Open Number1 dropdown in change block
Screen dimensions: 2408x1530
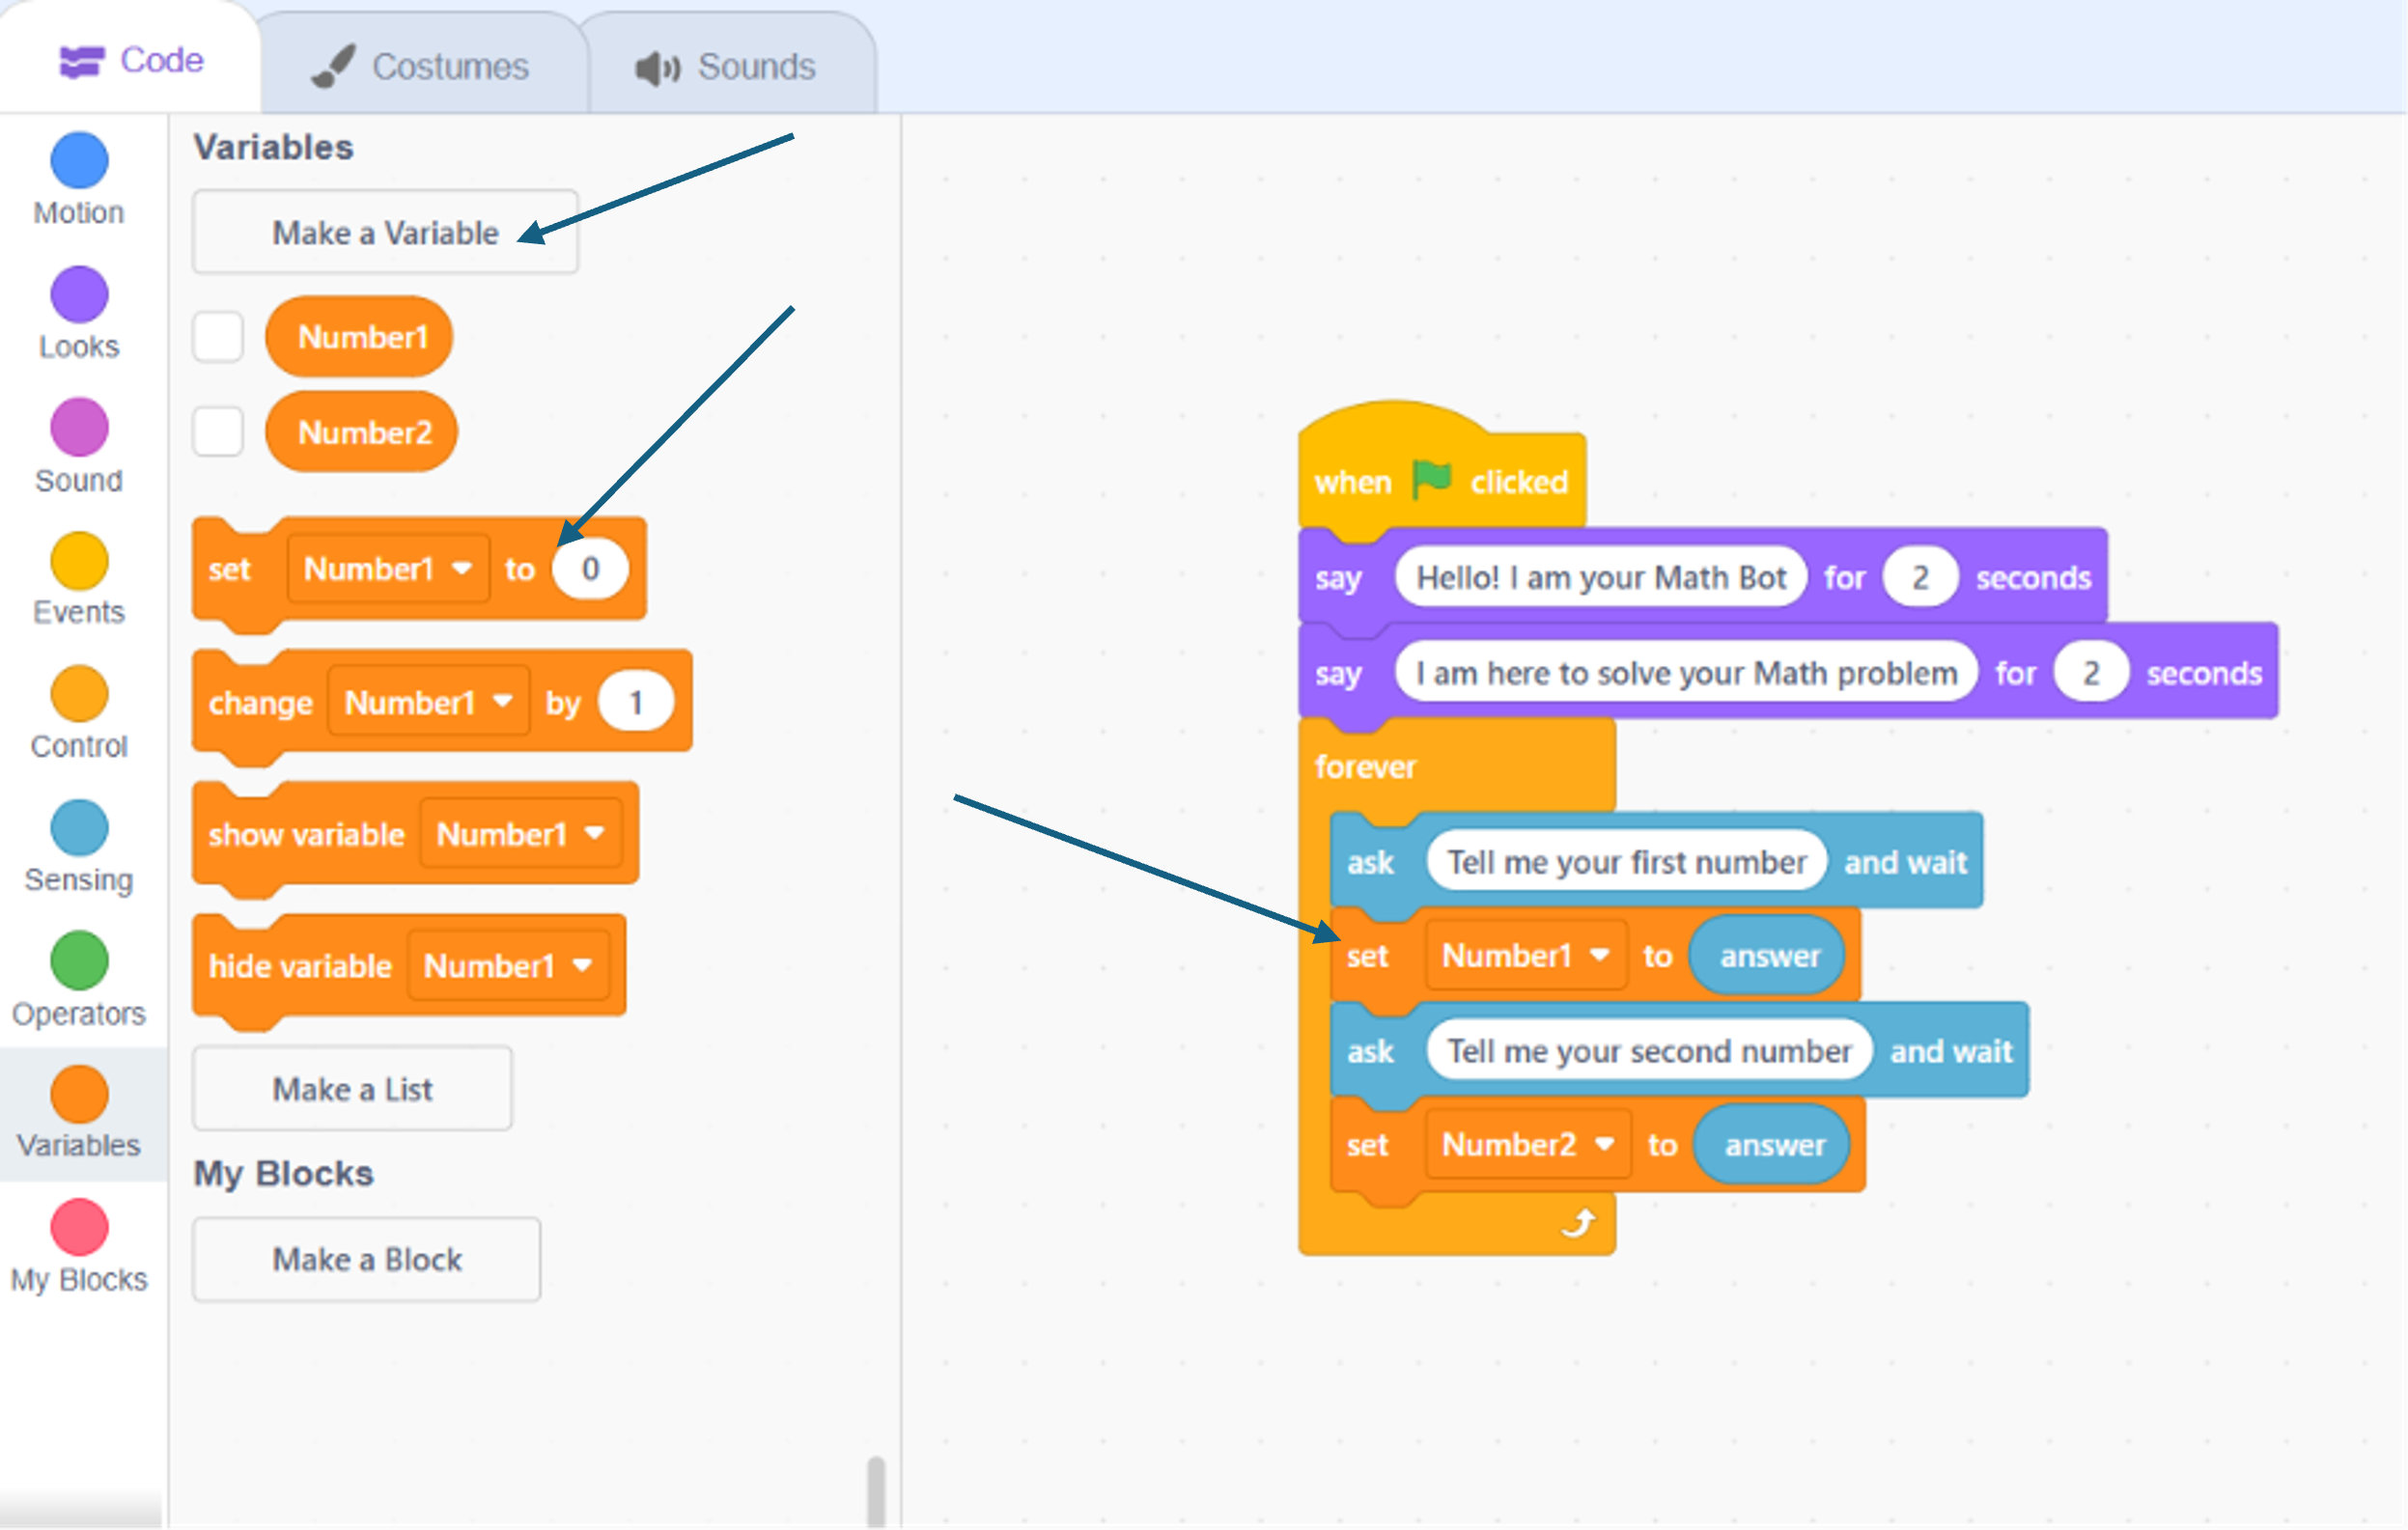429,702
